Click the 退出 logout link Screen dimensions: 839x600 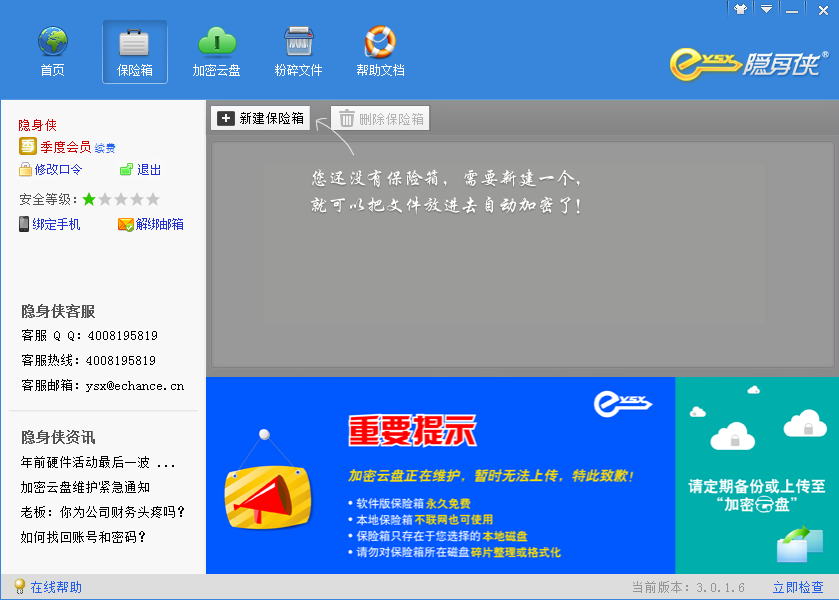click(149, 170)
